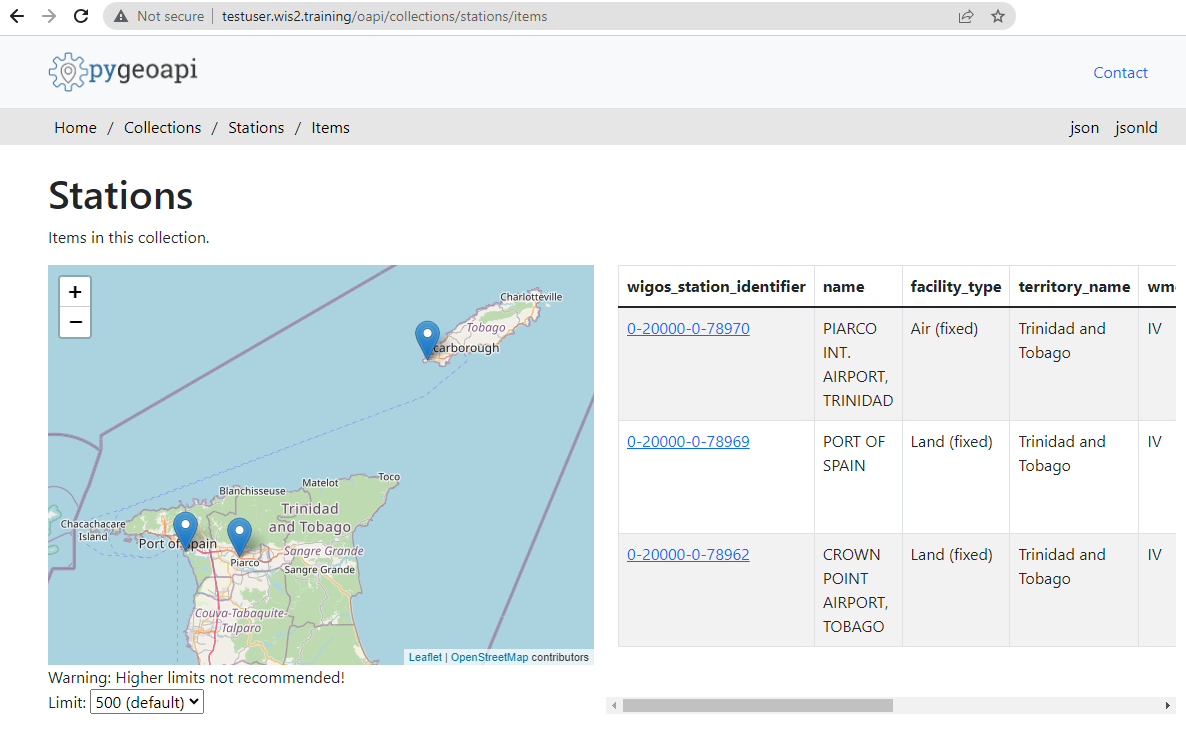Zoom in on the map with the plus button
The width and height of the screenshot is (1186, 729).
[74, 291]
